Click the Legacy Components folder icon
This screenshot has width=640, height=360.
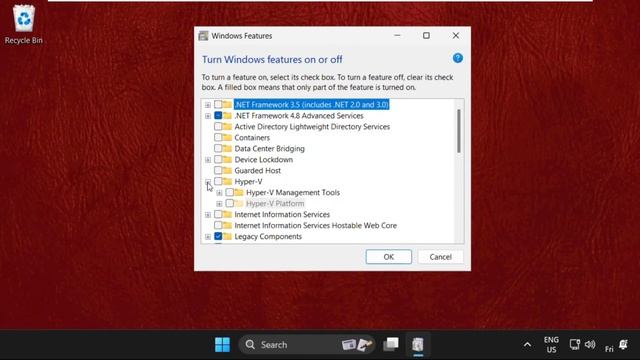pos(227,236)
